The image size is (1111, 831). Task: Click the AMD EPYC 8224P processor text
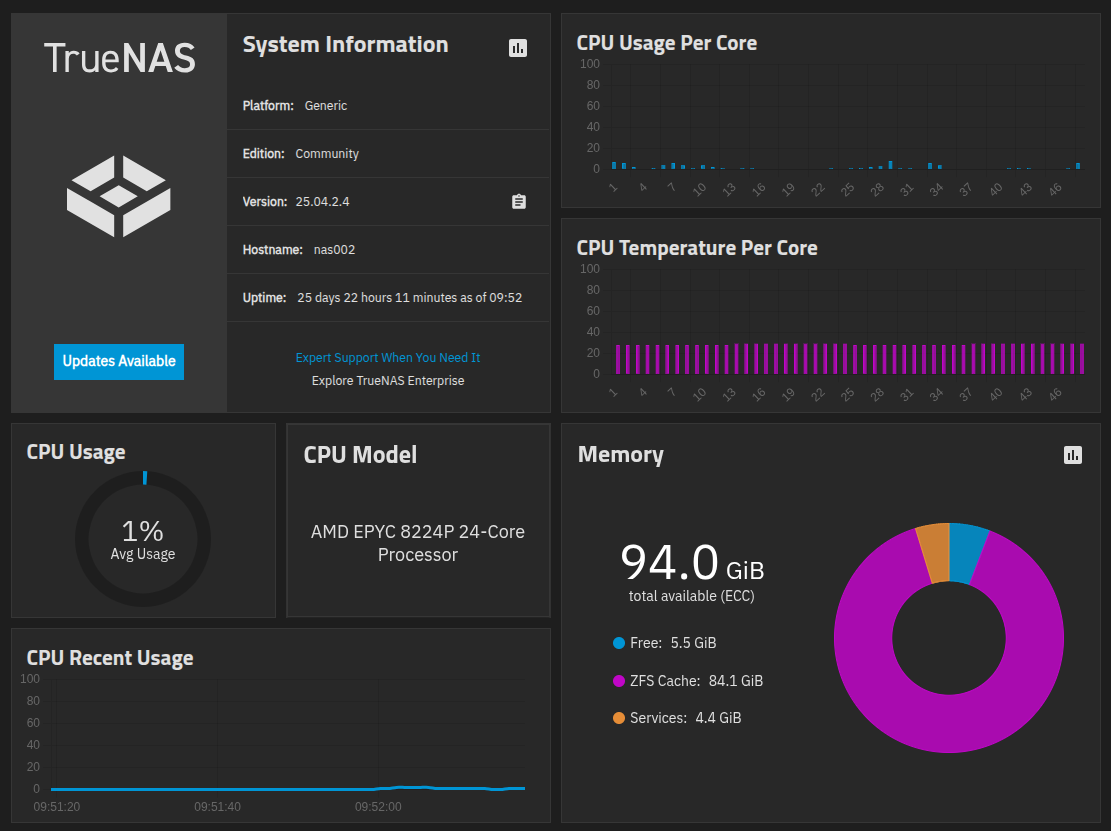pos(418,543)
